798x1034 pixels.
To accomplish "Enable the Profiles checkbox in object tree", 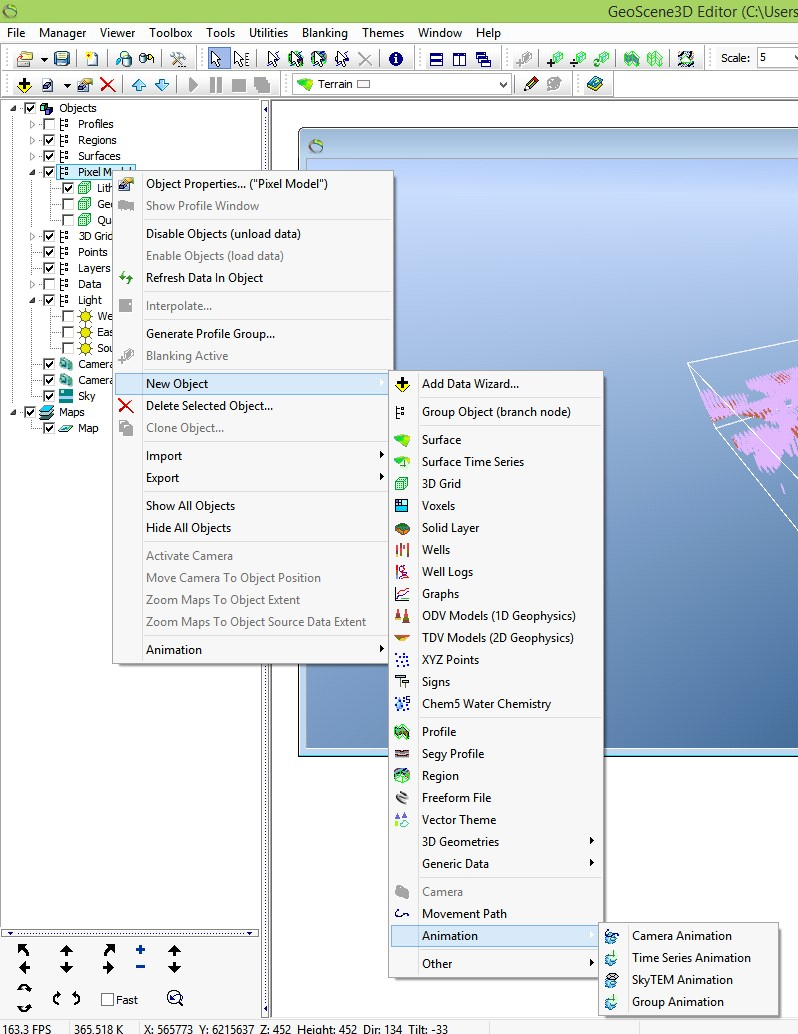I will (49, 124).
